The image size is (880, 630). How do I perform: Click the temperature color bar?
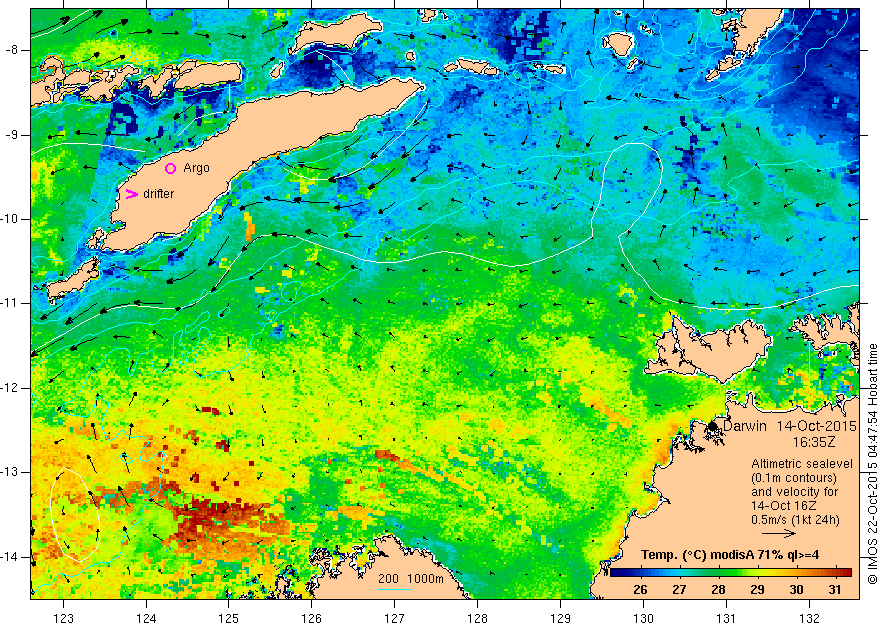pyautogui.click(x=730, y=572)
